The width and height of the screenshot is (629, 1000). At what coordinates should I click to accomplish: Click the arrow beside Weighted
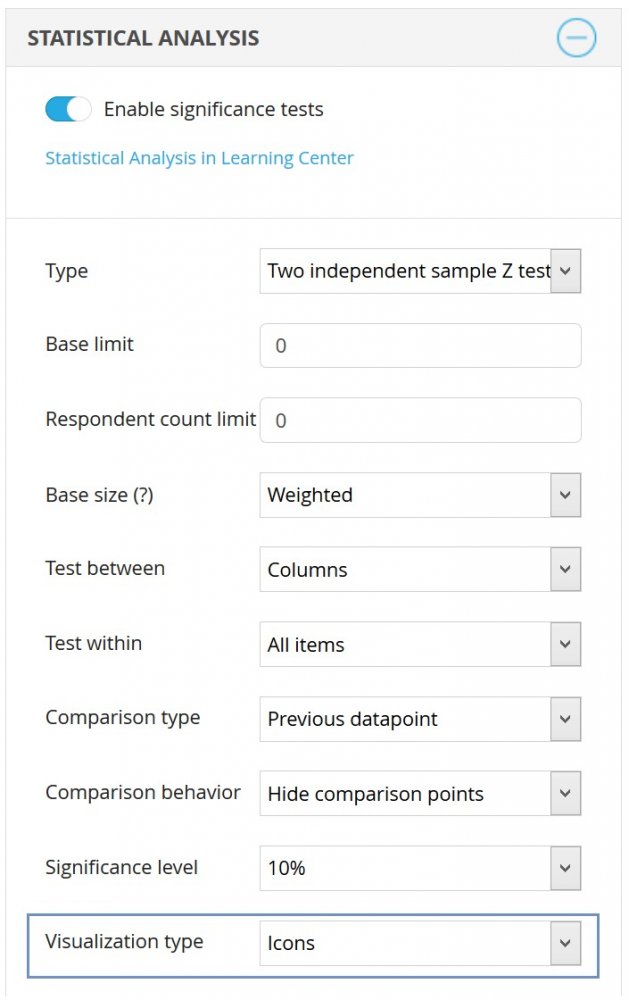pos(566,495)
